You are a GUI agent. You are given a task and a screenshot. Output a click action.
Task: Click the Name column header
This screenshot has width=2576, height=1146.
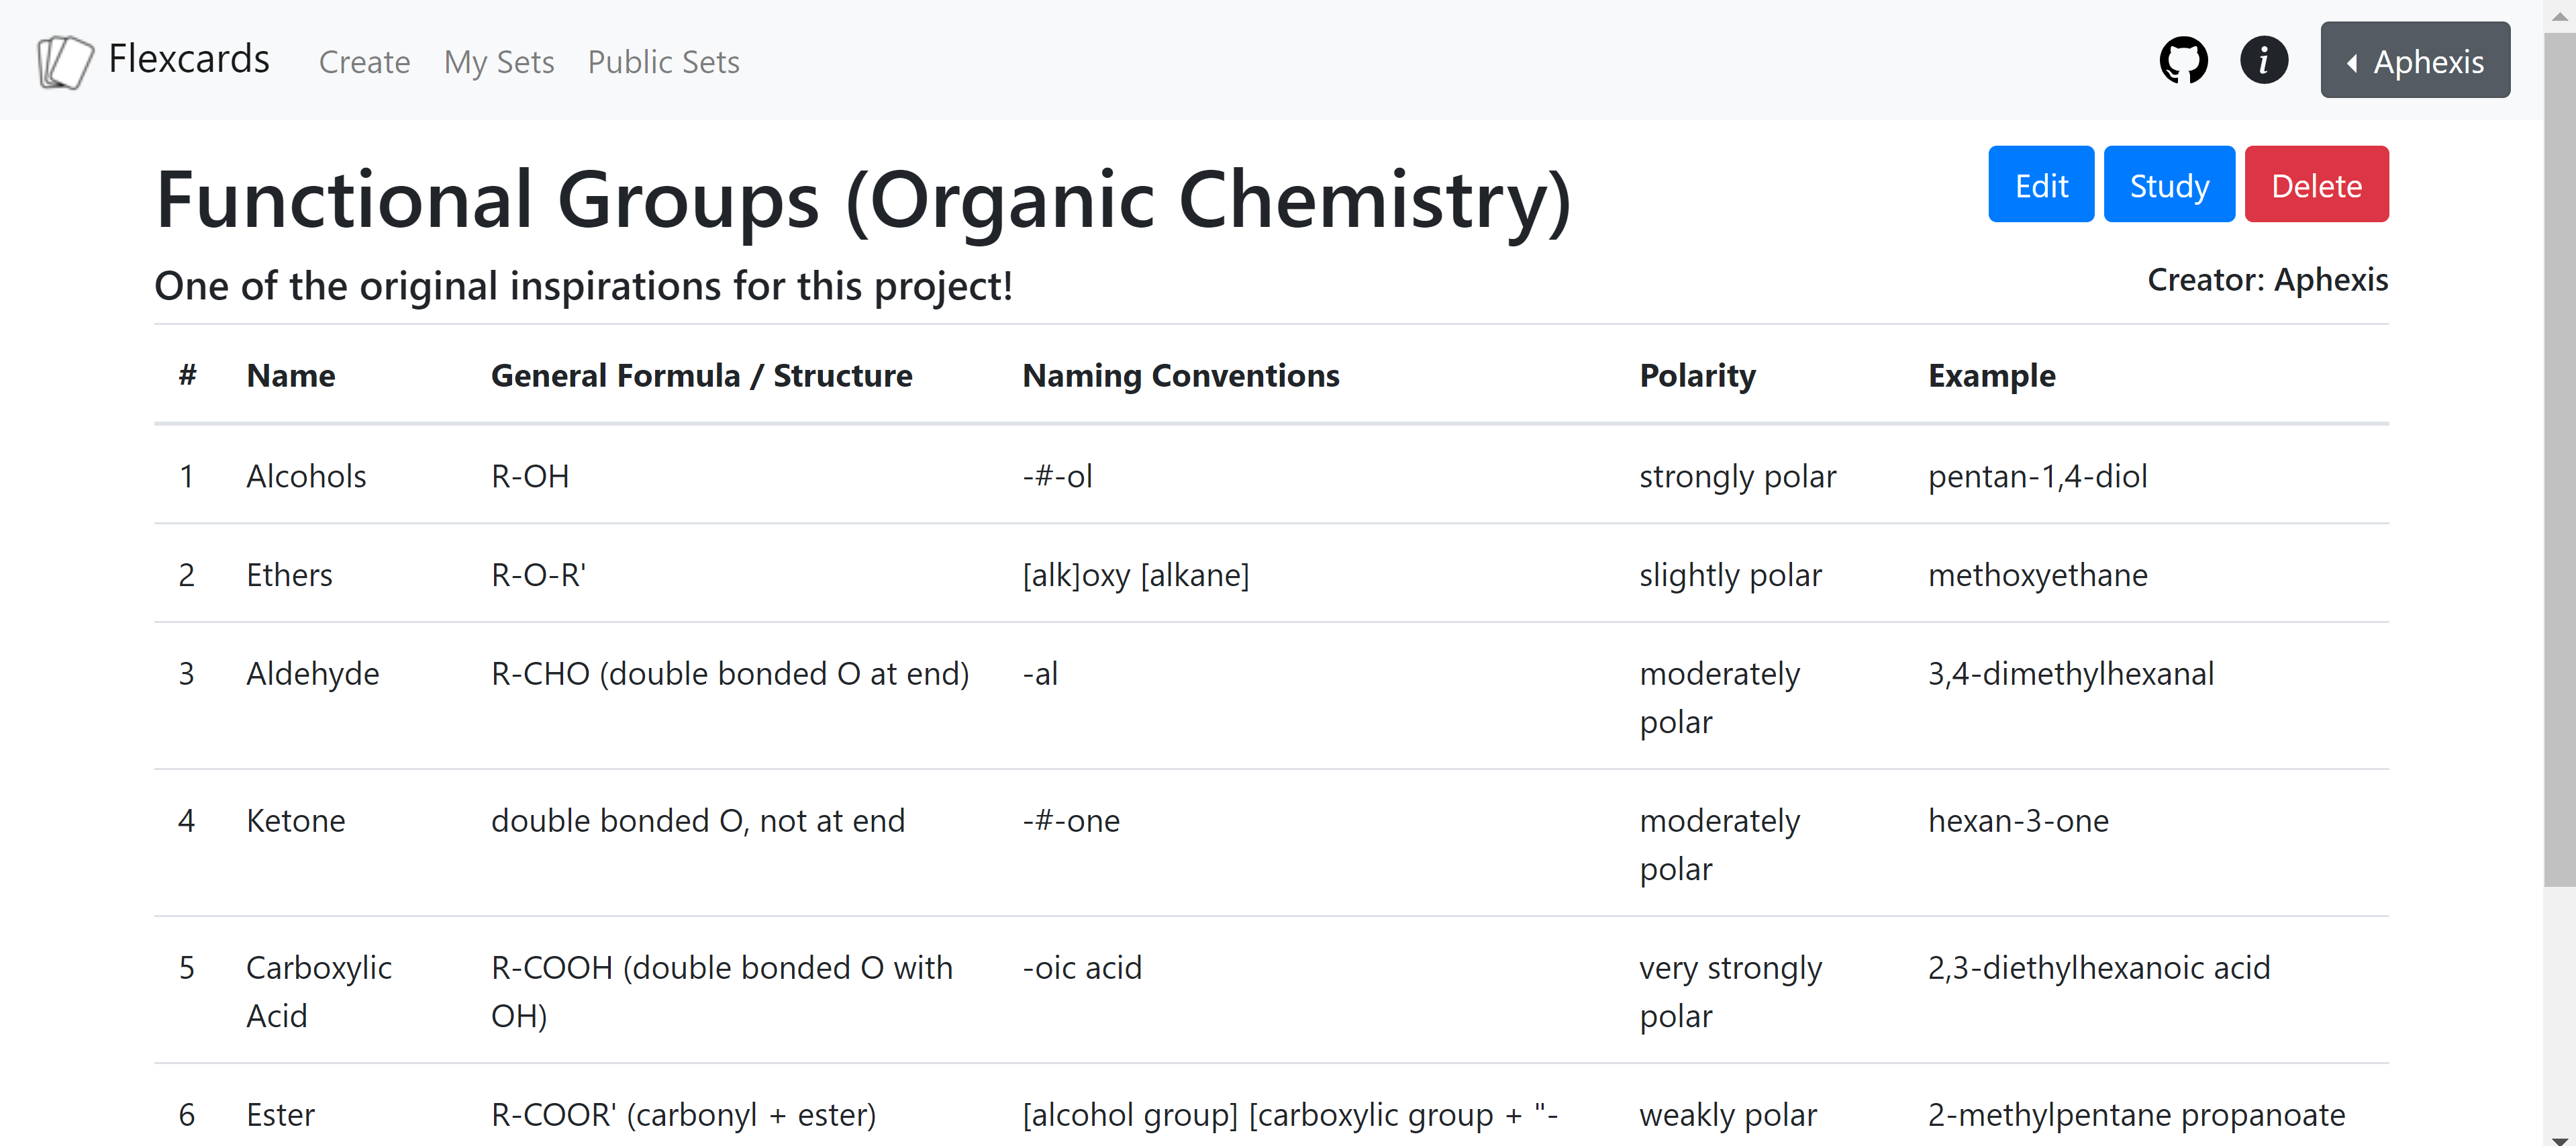pyautogui.click(x=290, y=376)
